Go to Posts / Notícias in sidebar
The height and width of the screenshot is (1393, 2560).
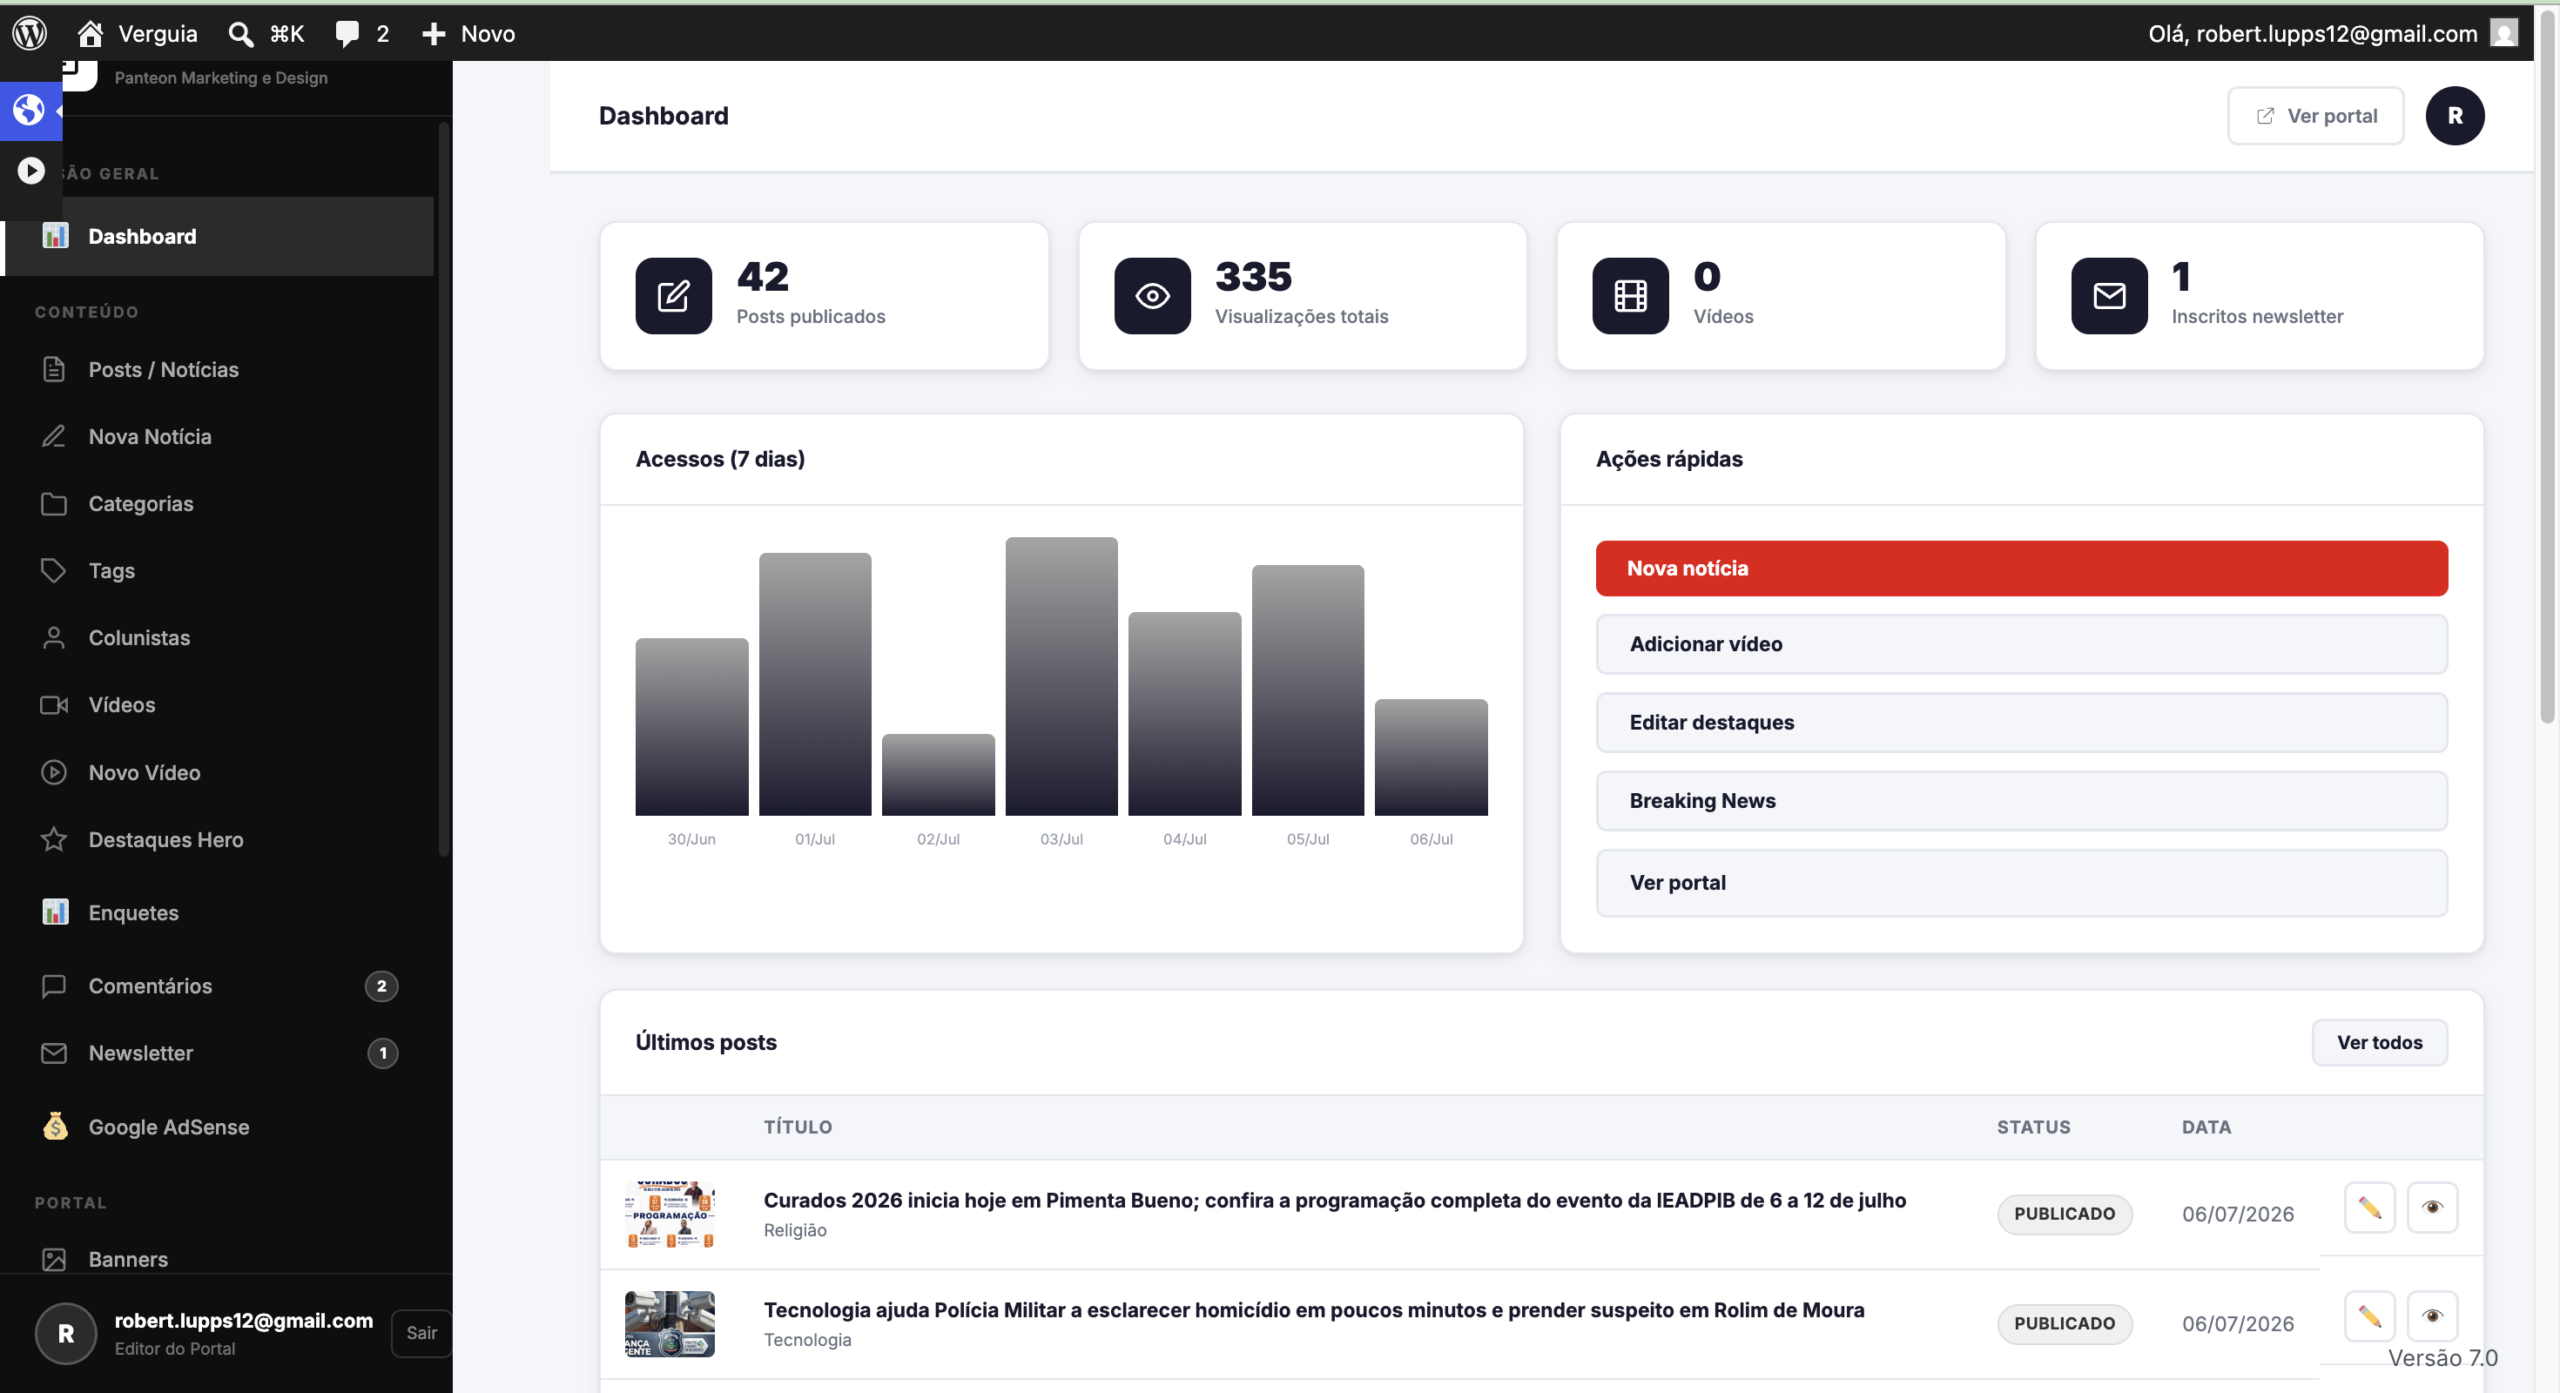pos(163,369)
